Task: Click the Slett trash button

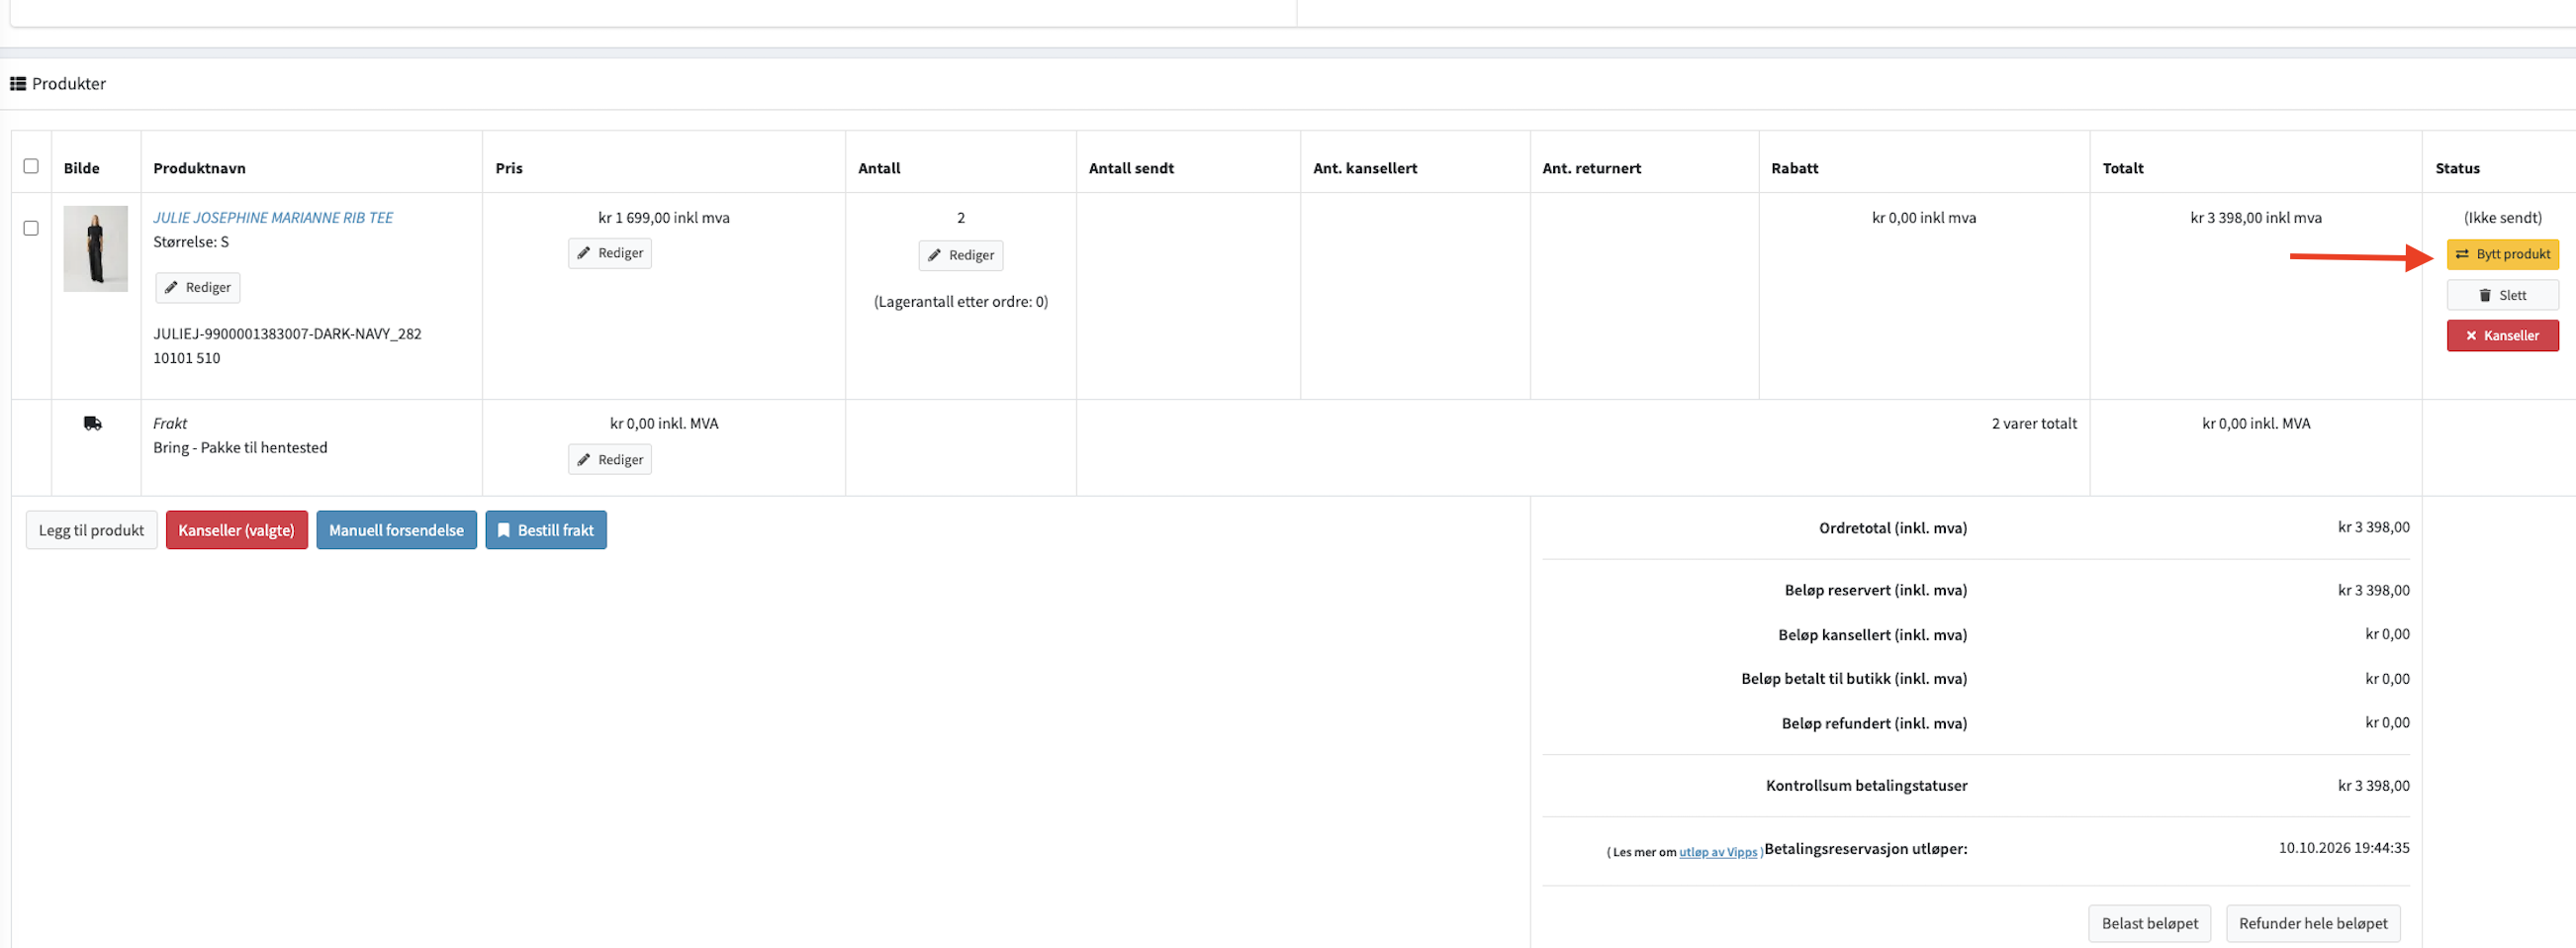Action: pyautogui.click(x=2502, y=295)
